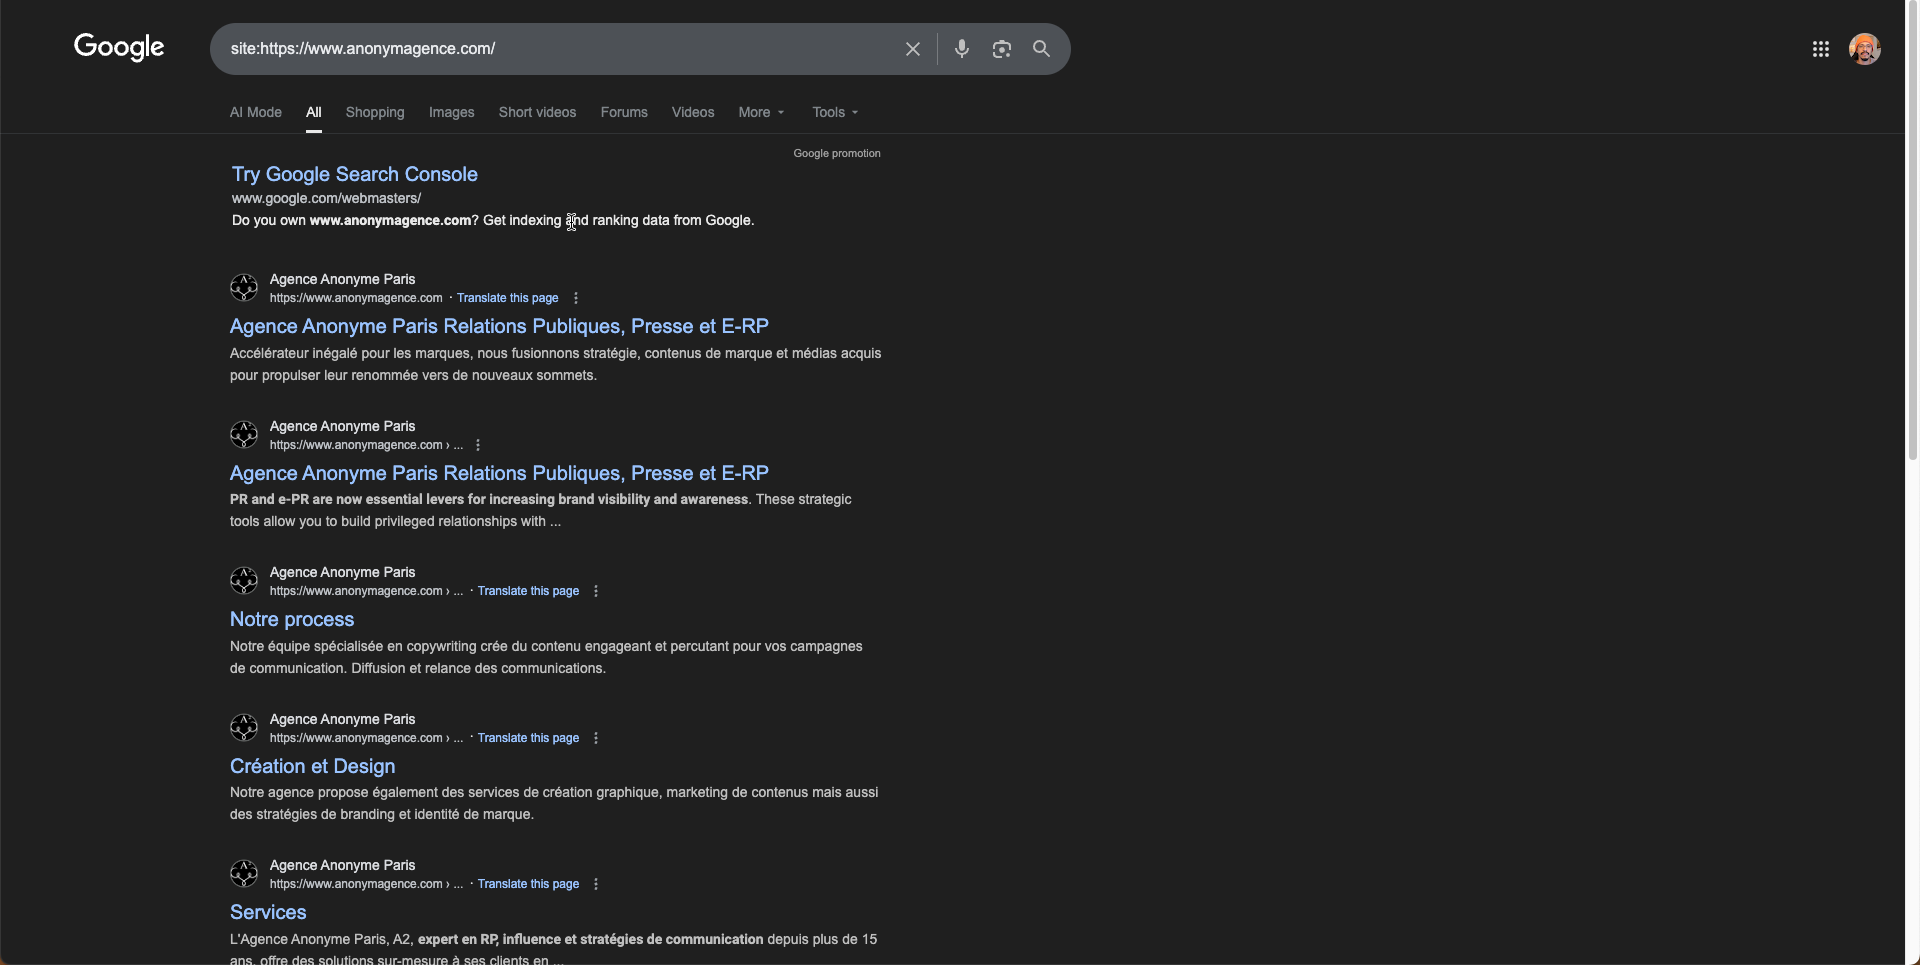Screen dimensions: 1920x965
Task: Go to the Google logo homepage
Action: 119,47
